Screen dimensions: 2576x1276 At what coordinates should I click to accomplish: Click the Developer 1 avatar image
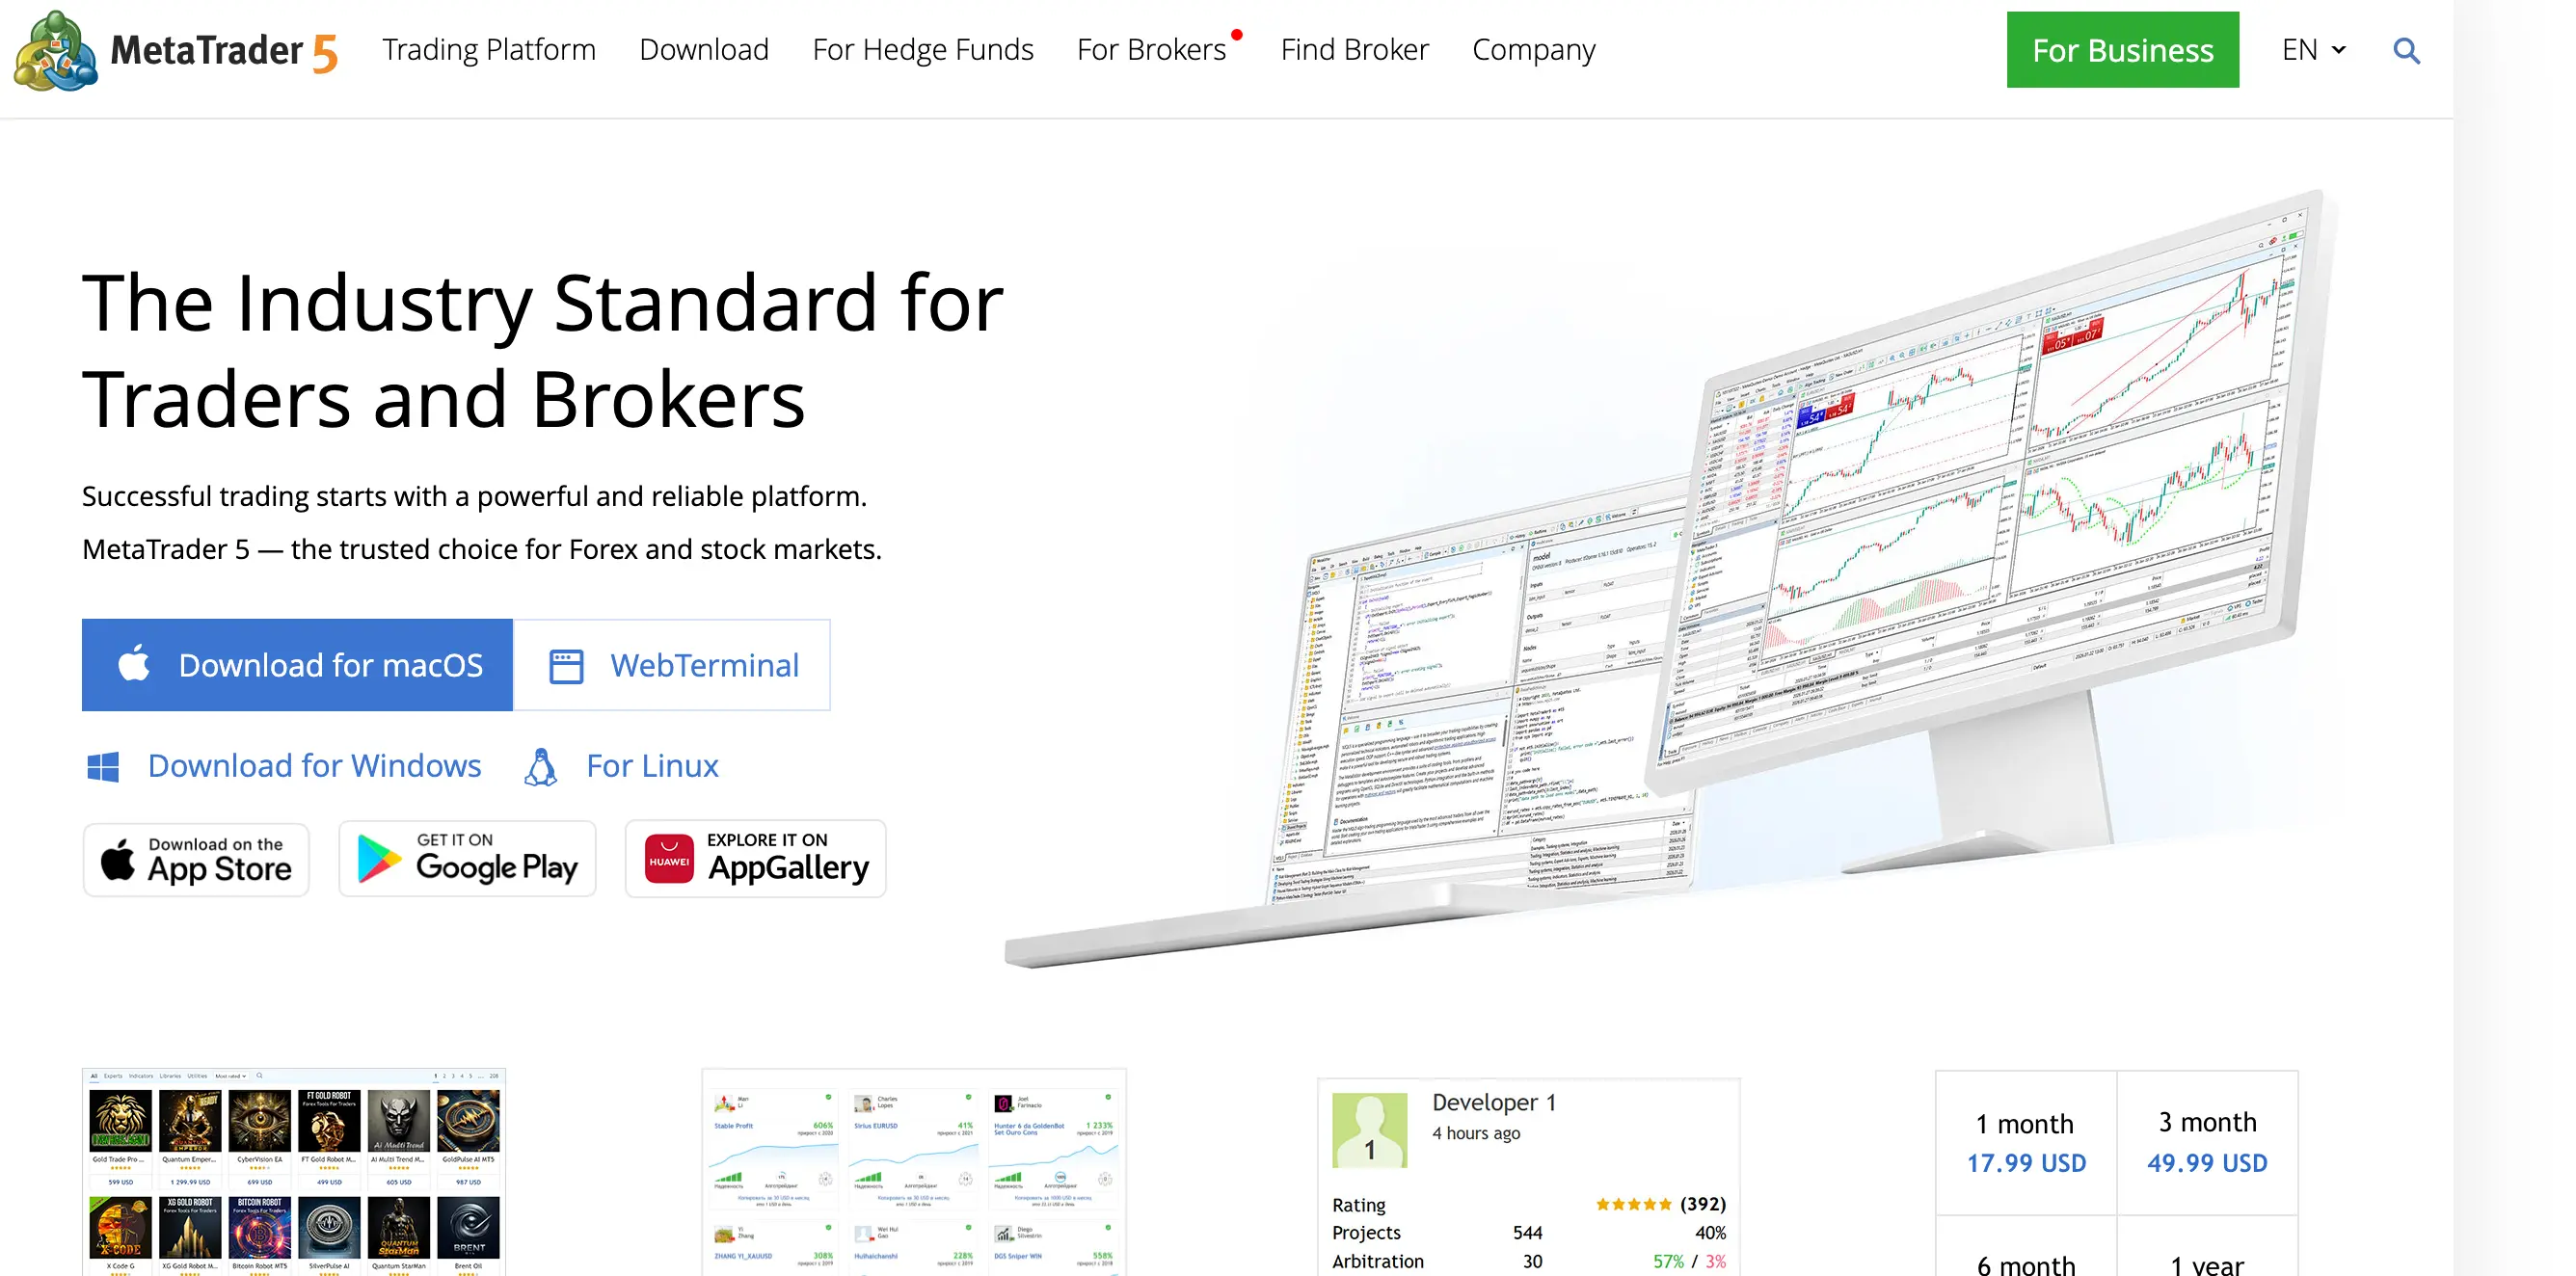tap(1369, 1130)
